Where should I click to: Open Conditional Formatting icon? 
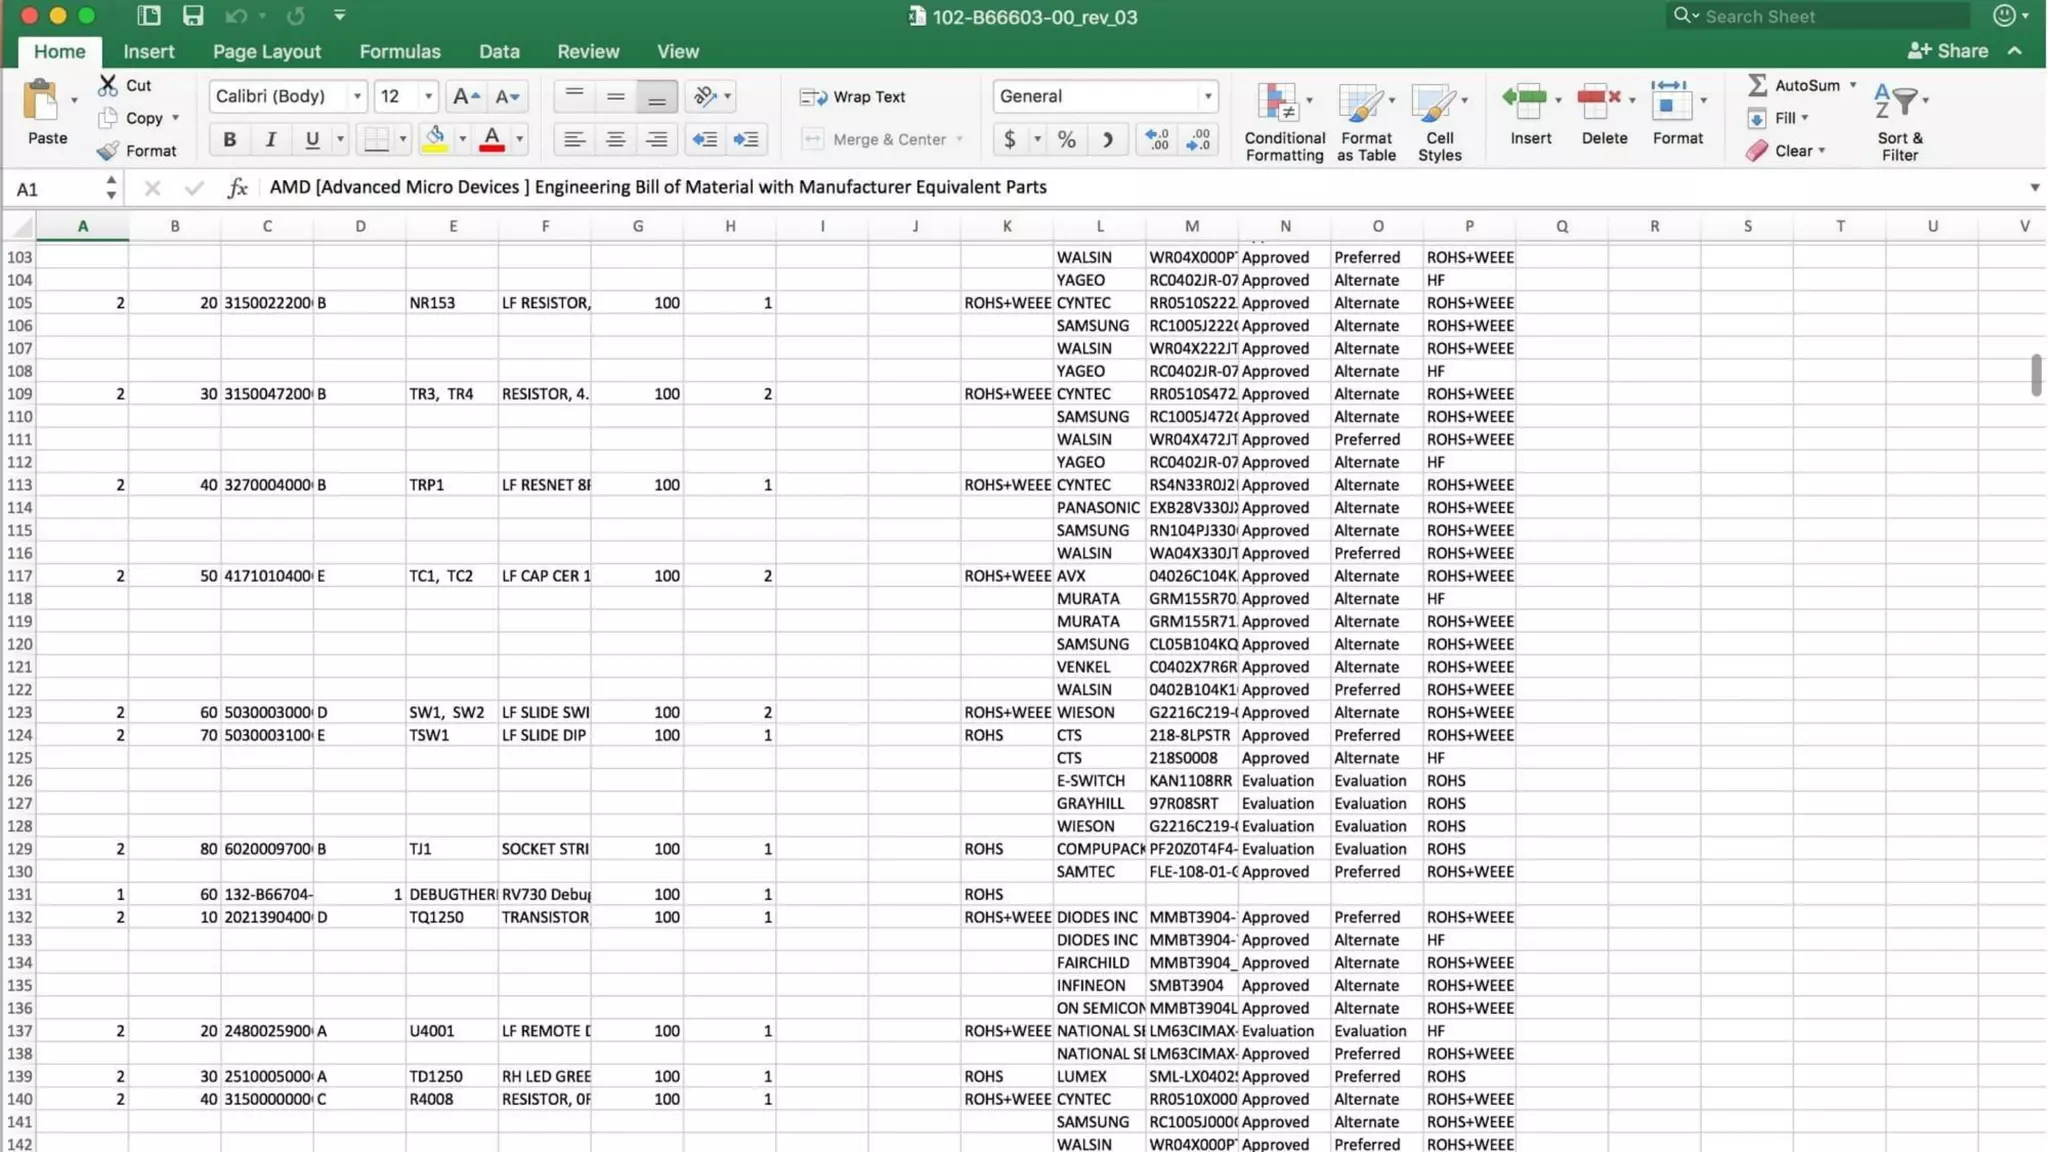(1277, 102)
